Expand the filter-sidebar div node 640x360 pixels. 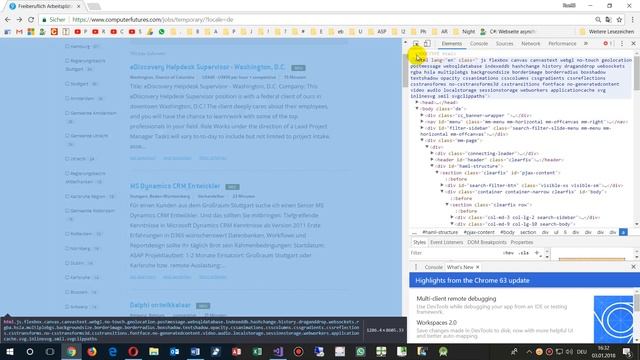click(x=422, y=128)
